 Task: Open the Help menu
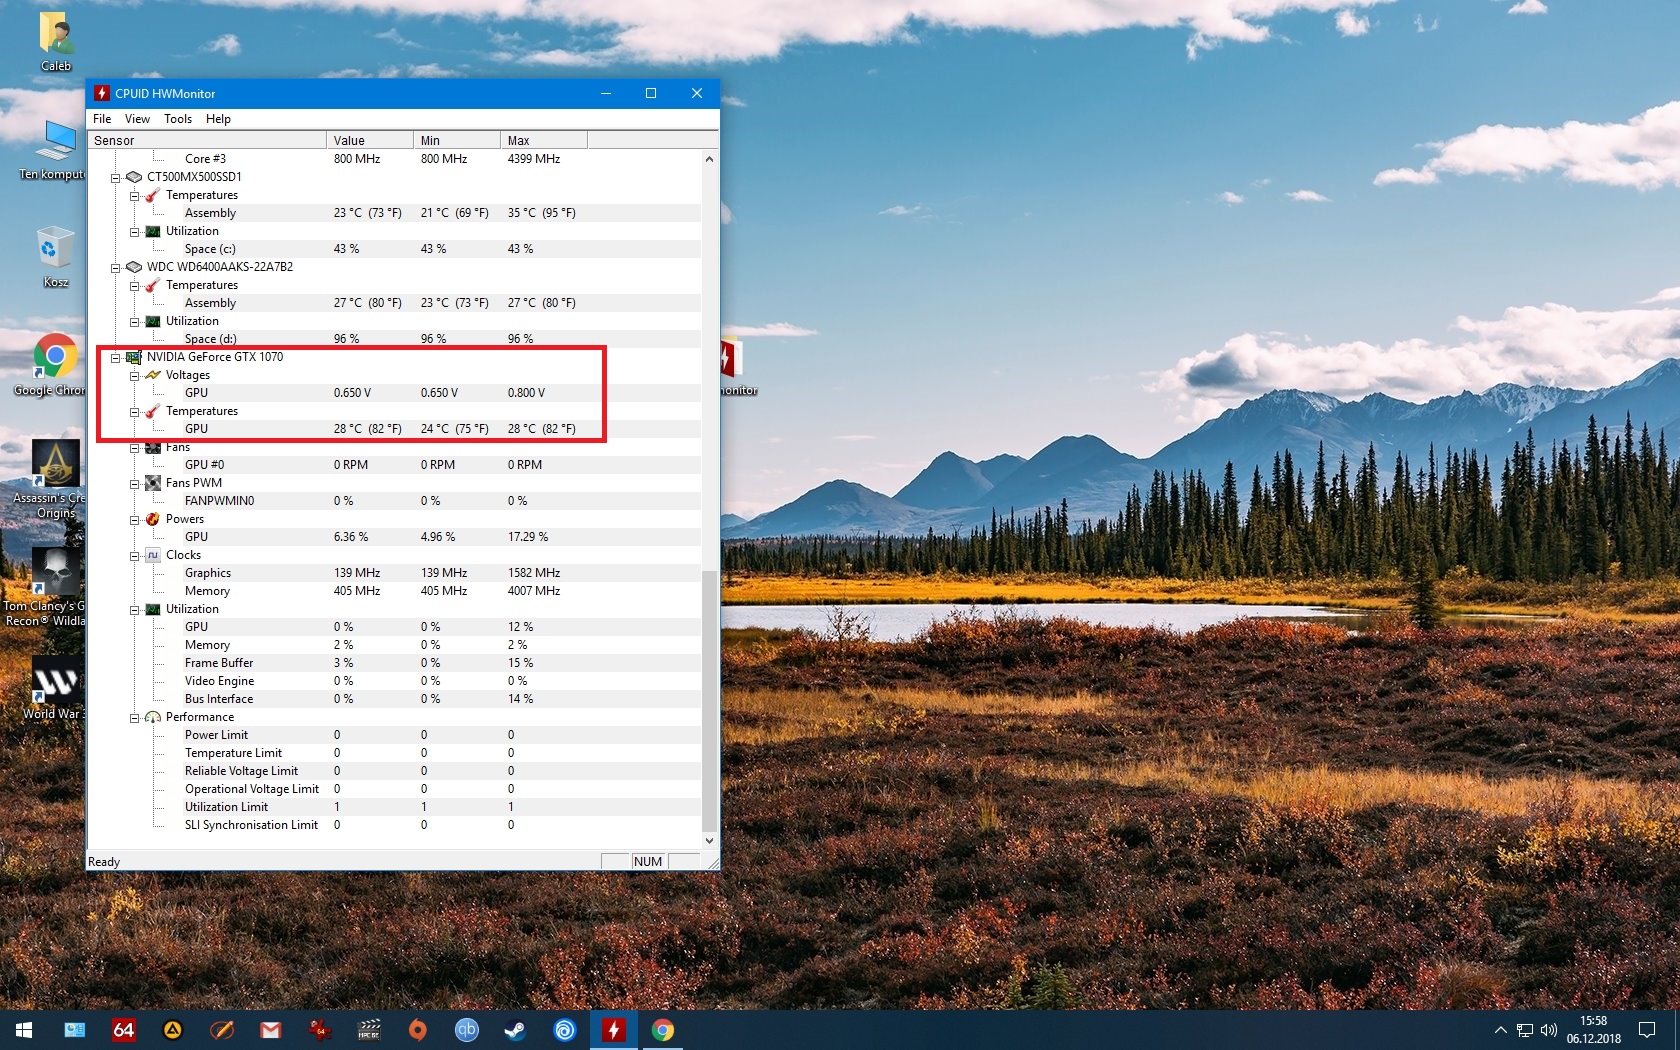coord(218,119)
